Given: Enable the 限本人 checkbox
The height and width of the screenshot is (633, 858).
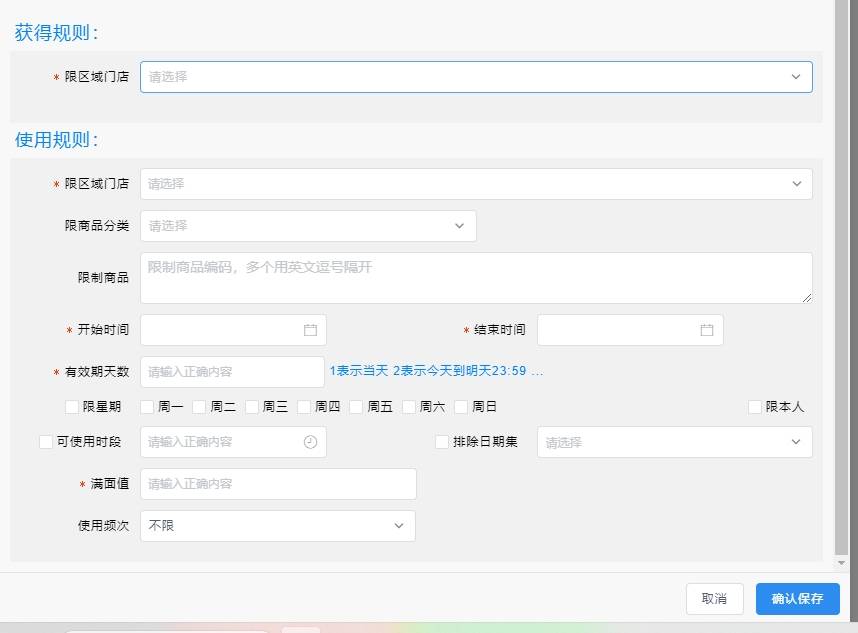Looking at the screenshot, I should click(755, 406).
